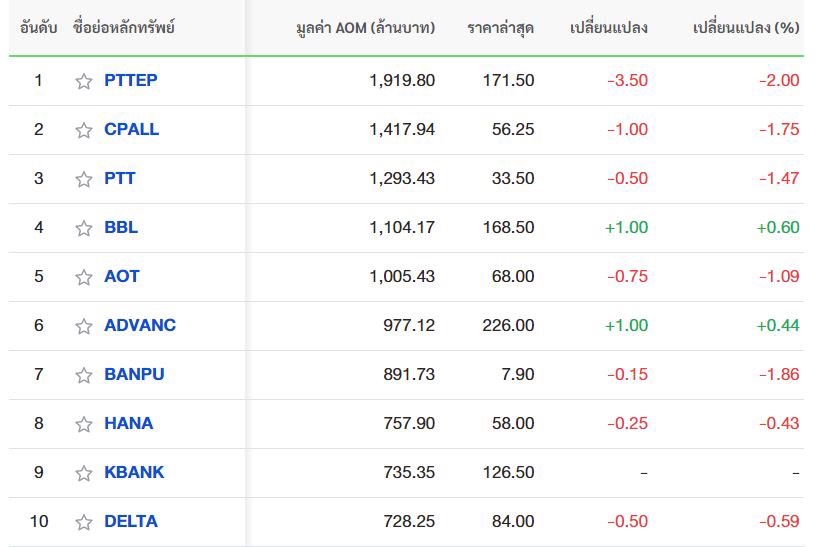Image resolution: width=824 pixels, height=547 pixels.
Task: Add HANA to favorites via star
Action: [84, 424]
